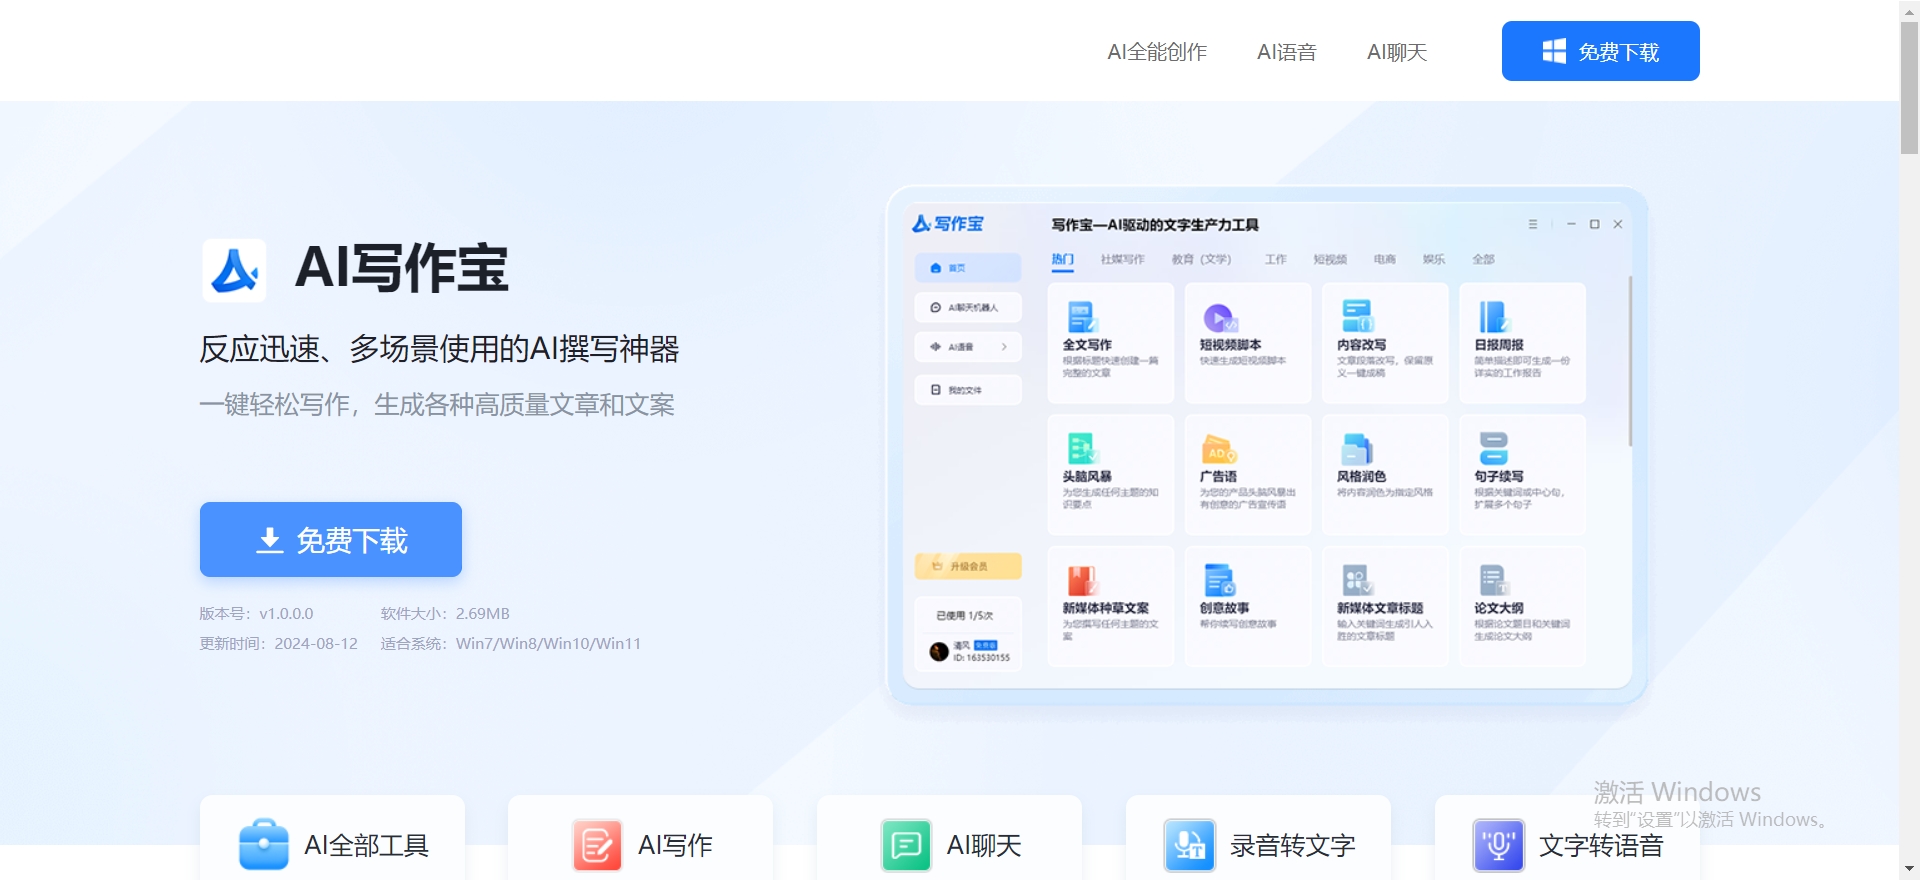1920x880 pixels.
Task: Click the 写作宝 logo inside preview window
Action: (947, 224)
